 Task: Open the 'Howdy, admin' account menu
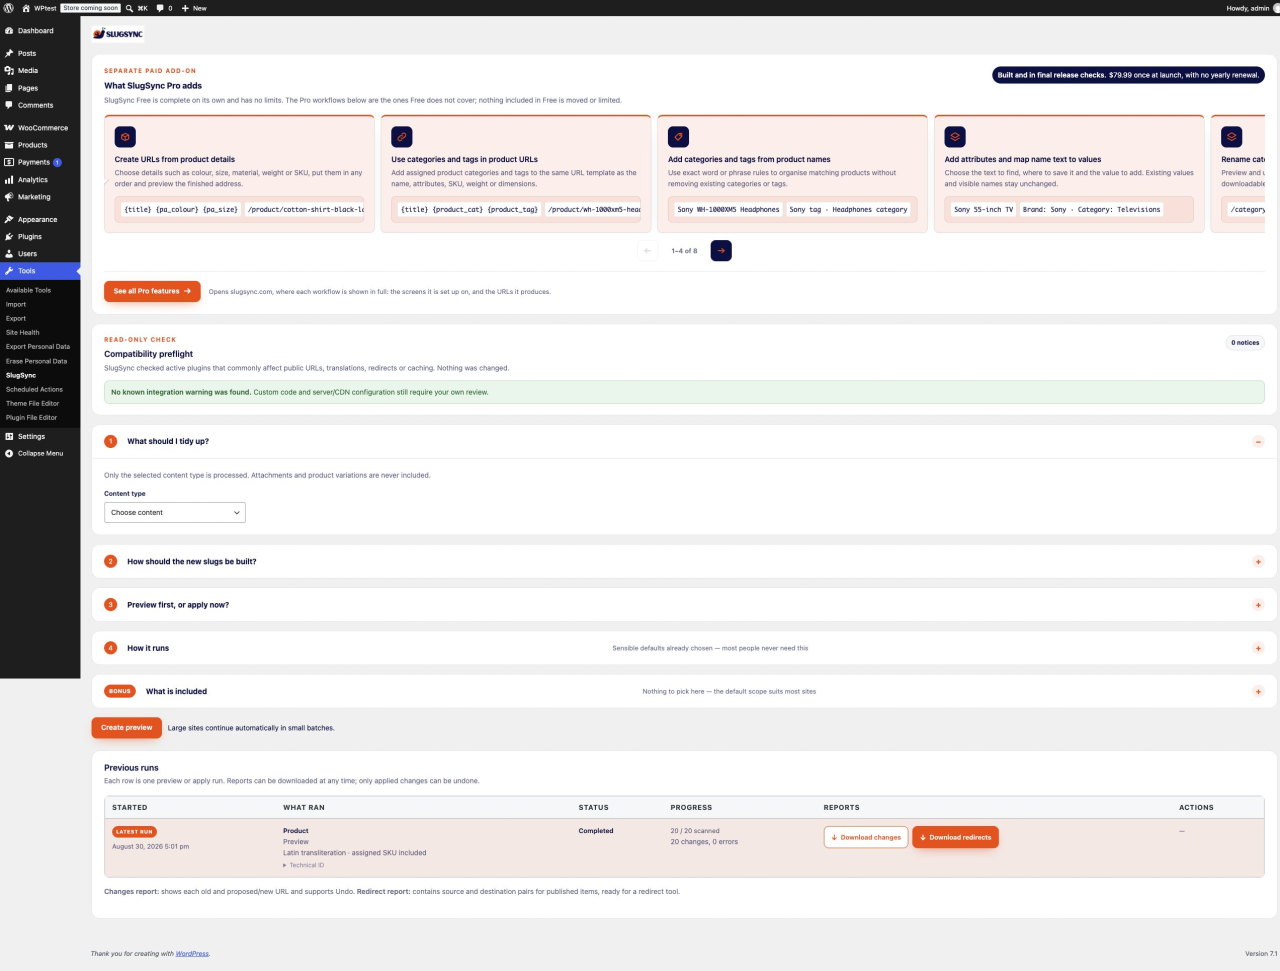pos(1252,8)
